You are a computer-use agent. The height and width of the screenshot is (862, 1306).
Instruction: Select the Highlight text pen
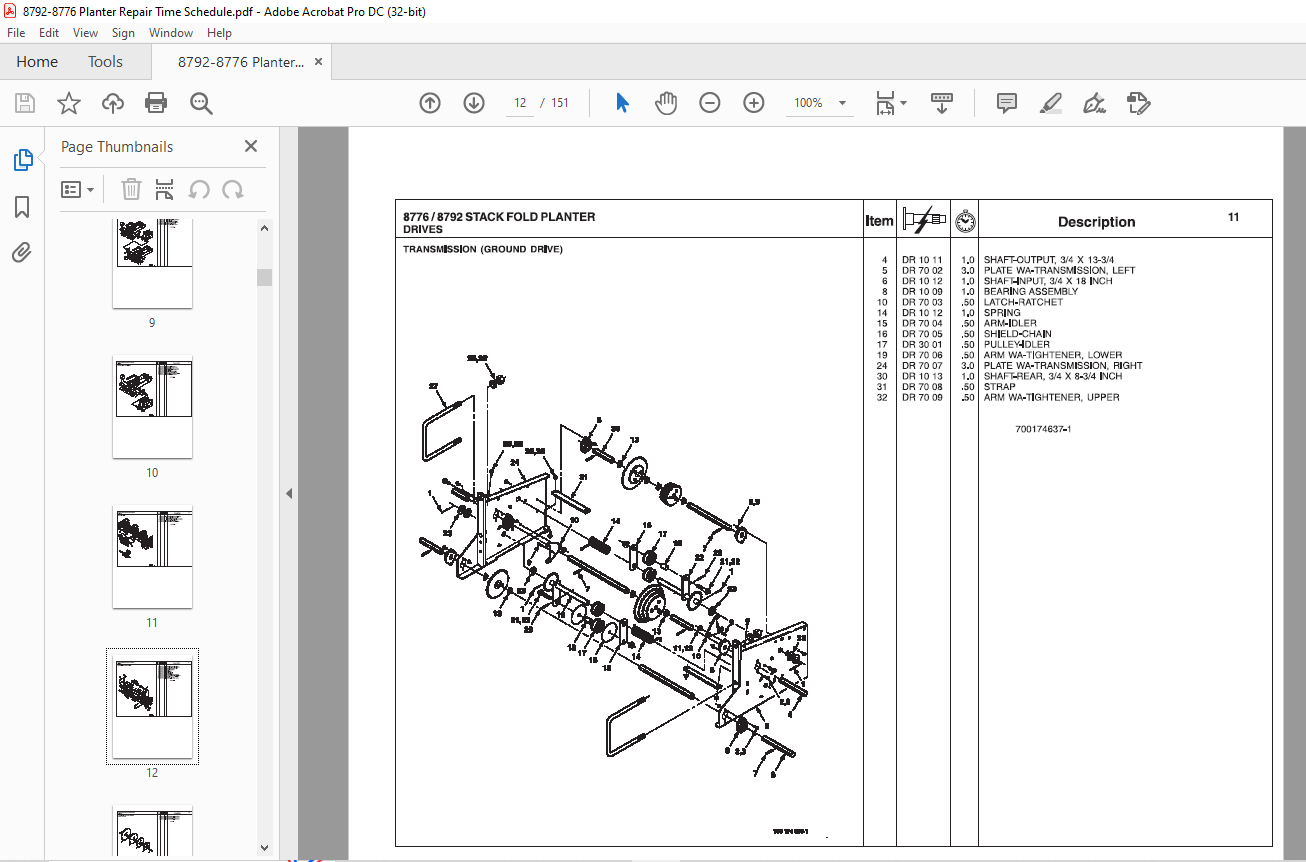[x=1050, y=103]
